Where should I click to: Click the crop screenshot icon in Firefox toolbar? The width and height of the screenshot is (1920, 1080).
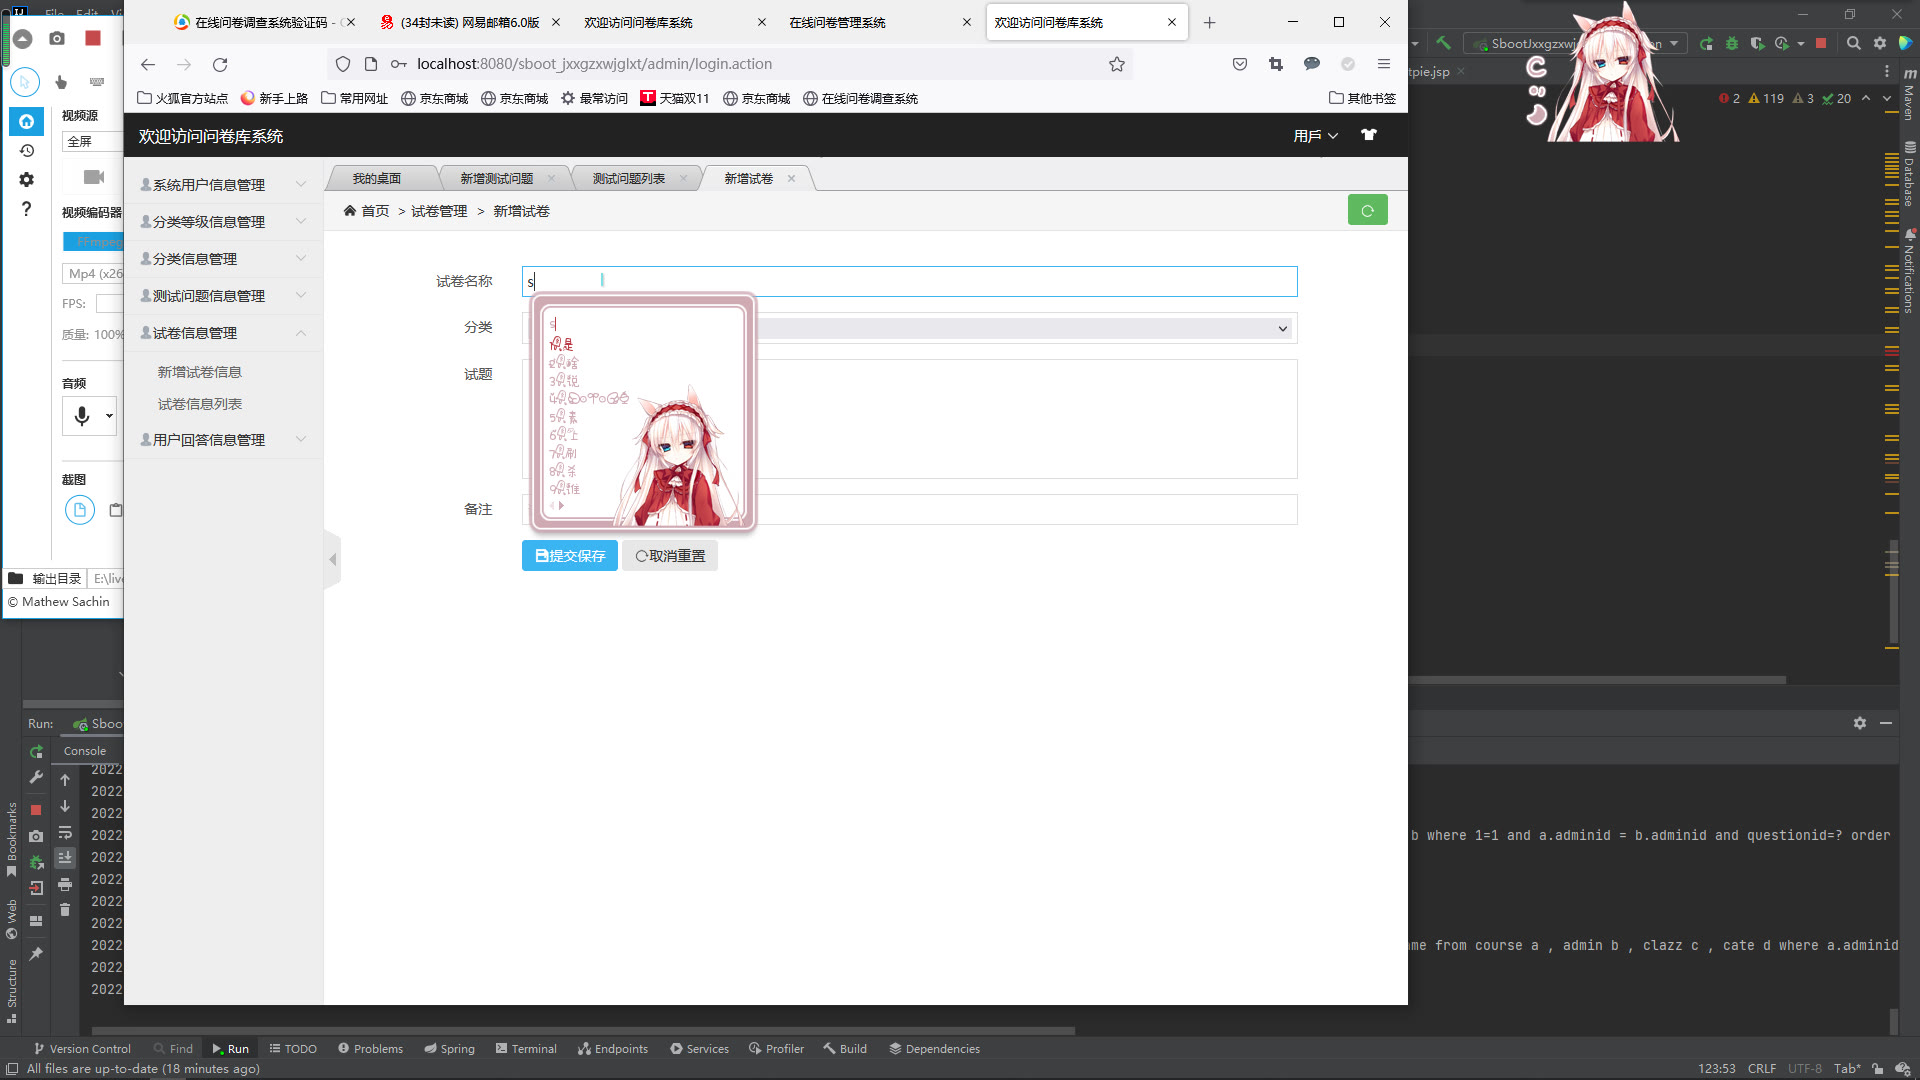[x=1276, y=64]
